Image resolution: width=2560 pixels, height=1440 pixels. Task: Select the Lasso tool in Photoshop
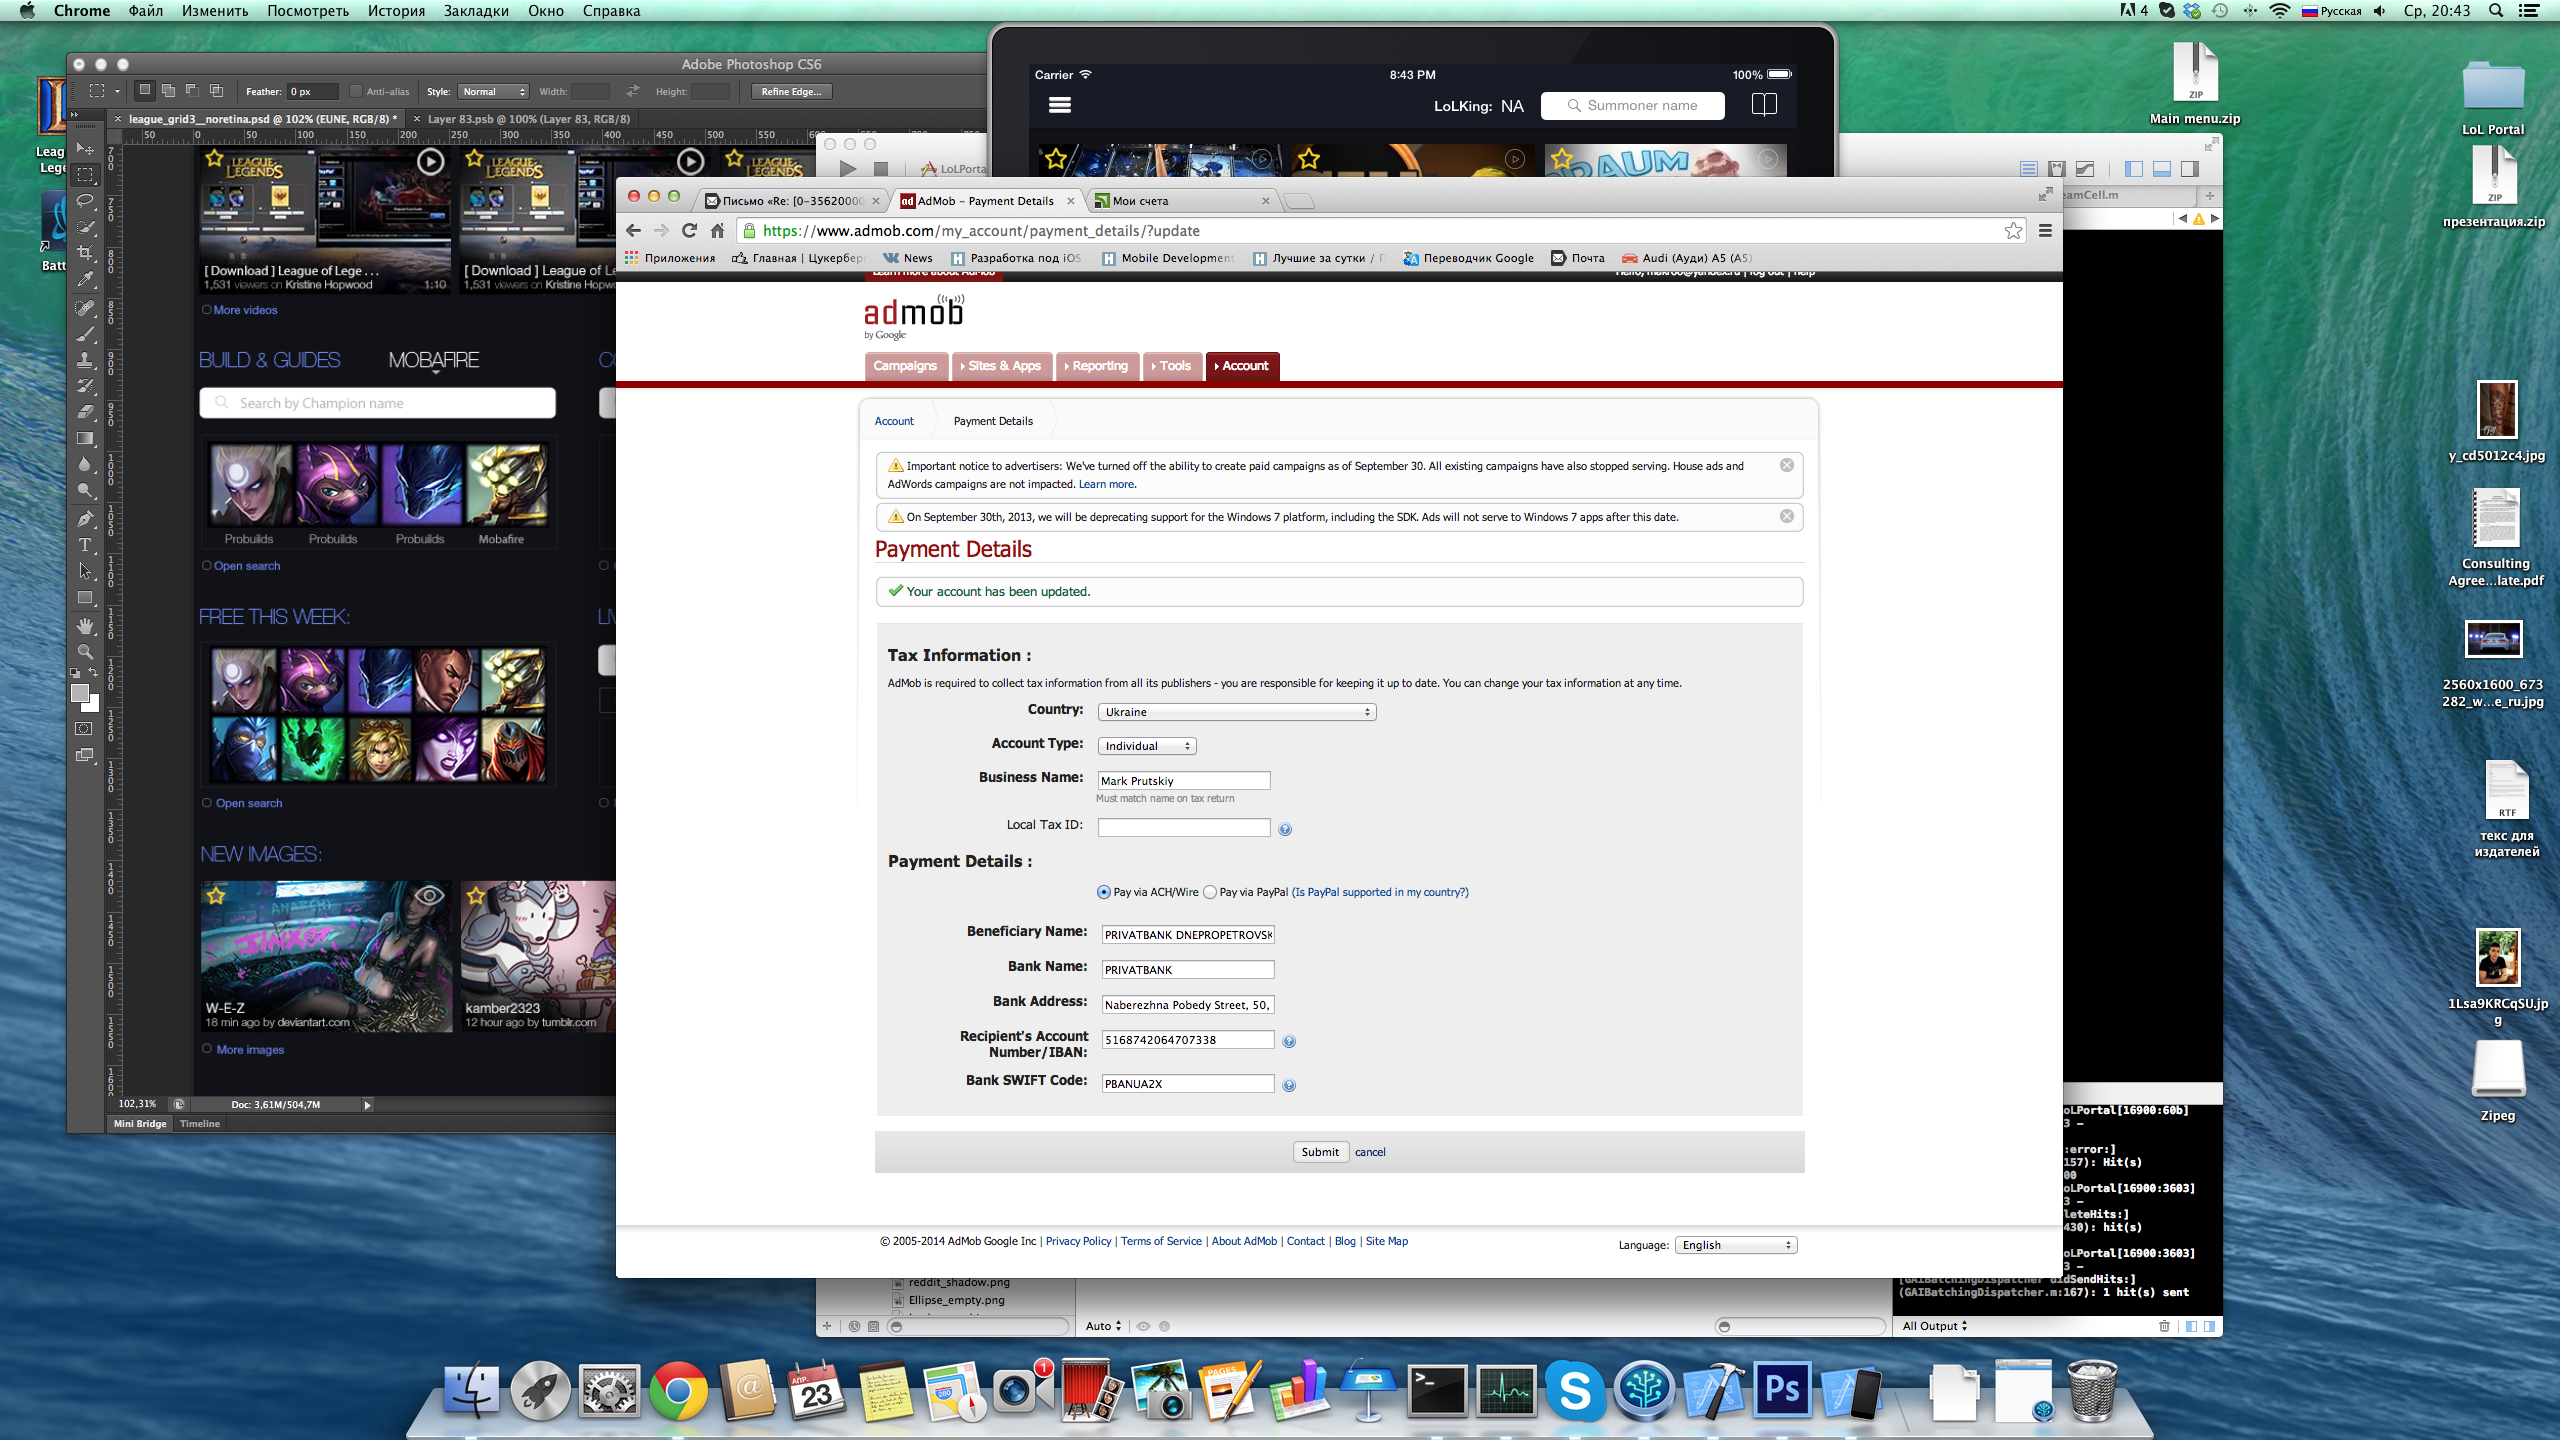(x=85, y=201)
